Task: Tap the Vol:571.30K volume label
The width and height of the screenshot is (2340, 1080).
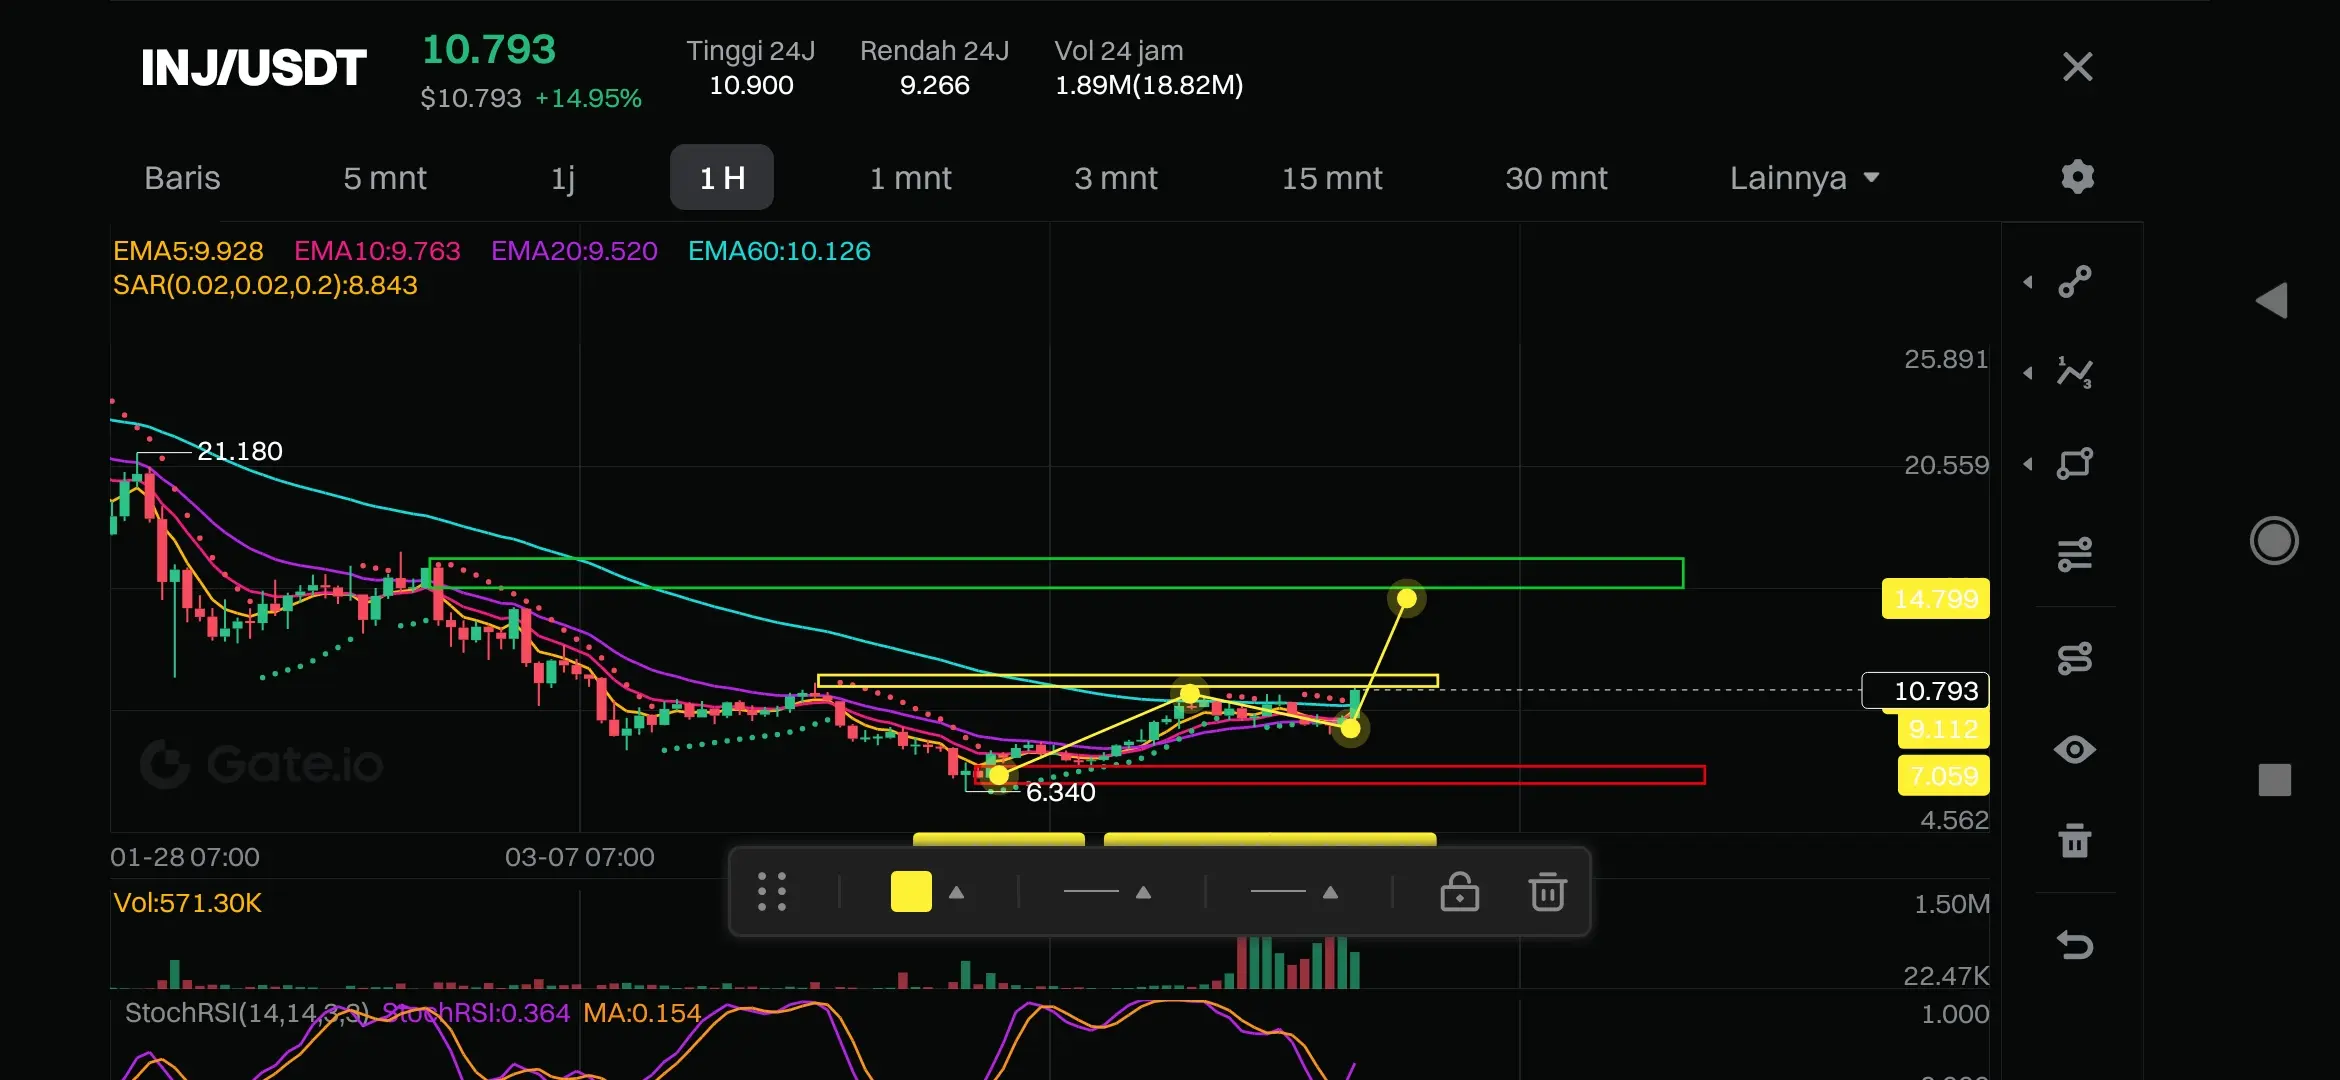Action: click(187, 903)
